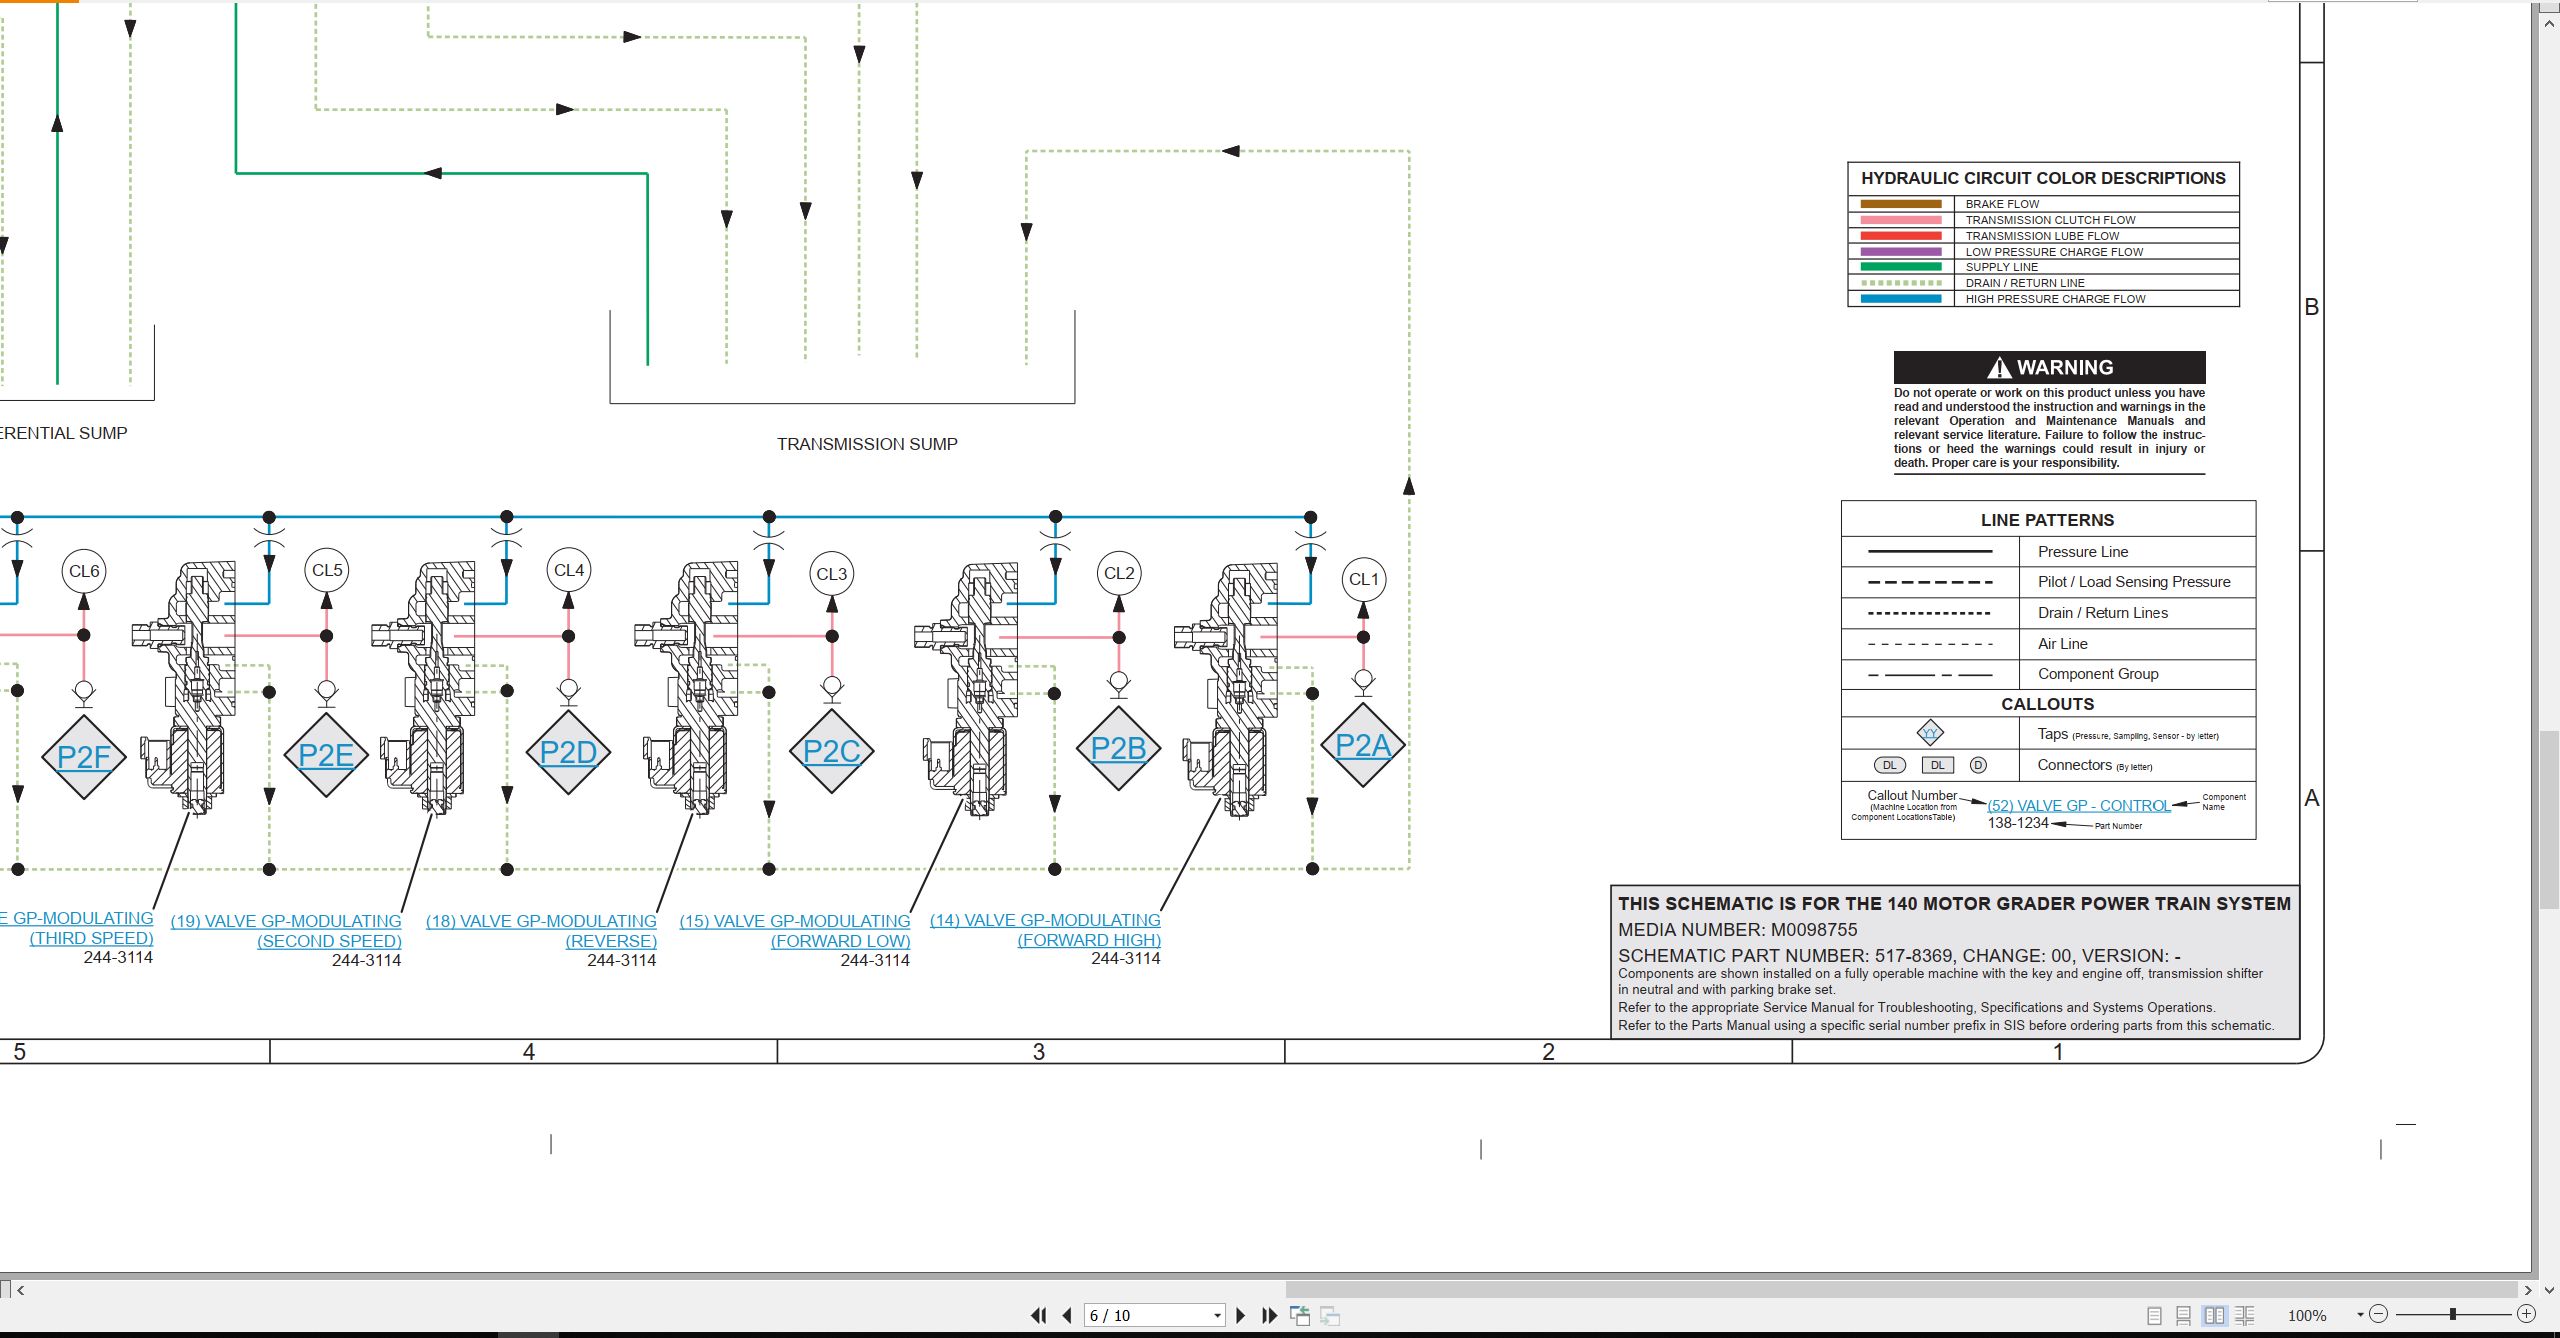Click the brown BRAKE FLOW color swatch
Image resolution: width=2560 pixels, height=1338 pixels.
(1901, 204)
